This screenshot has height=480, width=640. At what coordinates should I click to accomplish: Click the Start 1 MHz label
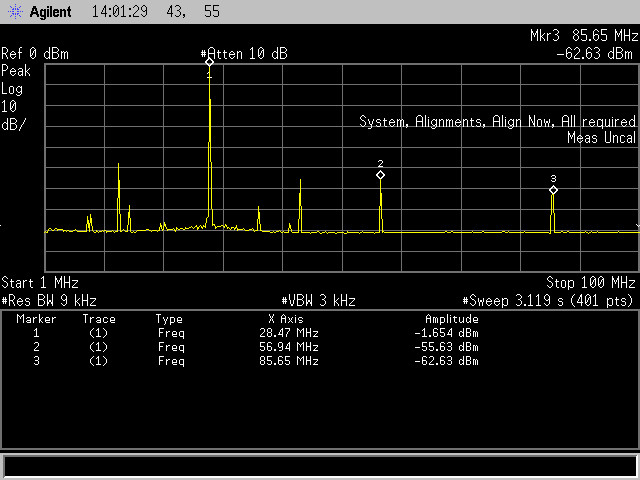[40, 282]
